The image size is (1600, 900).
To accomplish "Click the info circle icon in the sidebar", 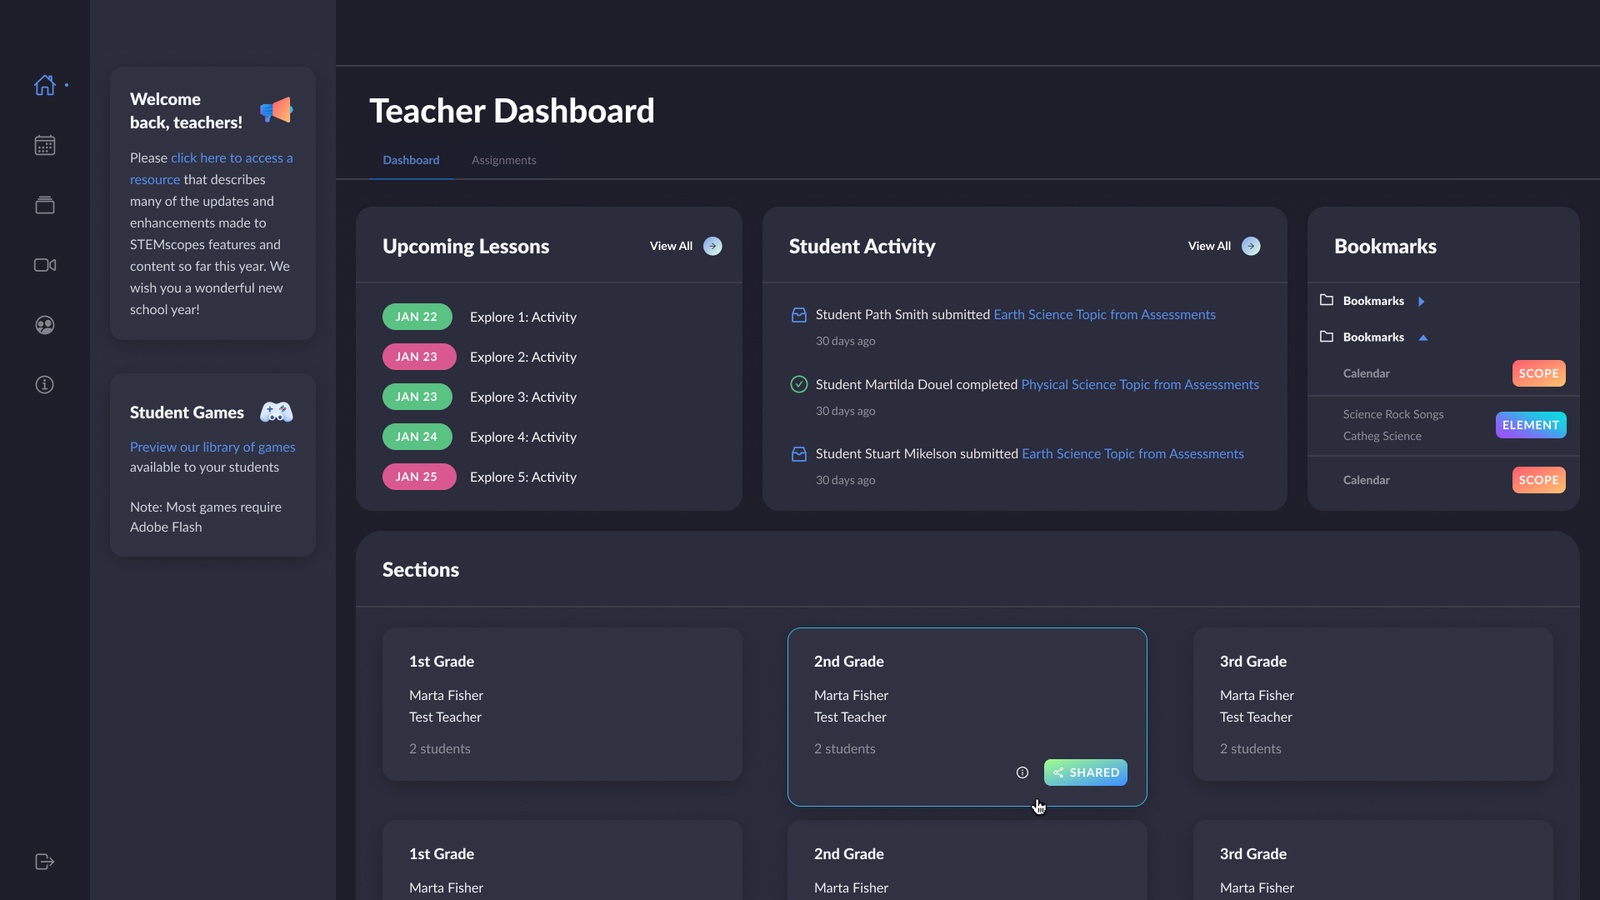I will pos(45,385).
